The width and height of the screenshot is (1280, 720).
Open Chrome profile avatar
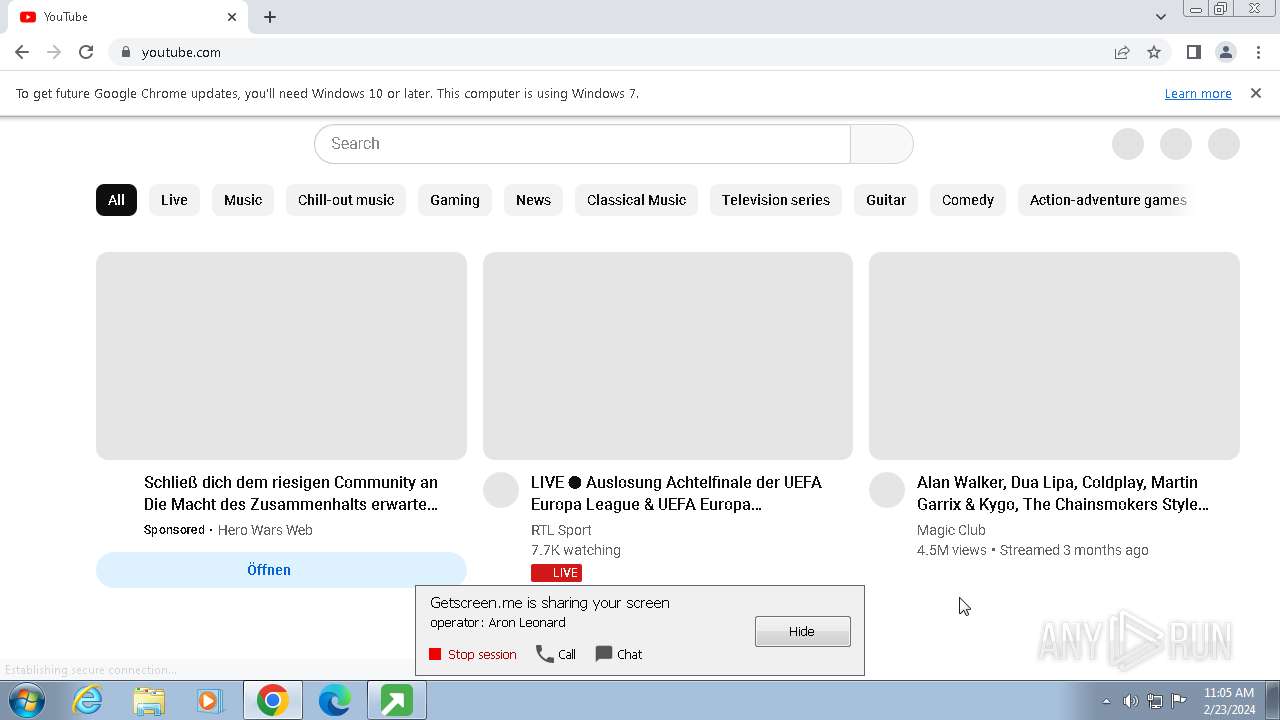1225,52
